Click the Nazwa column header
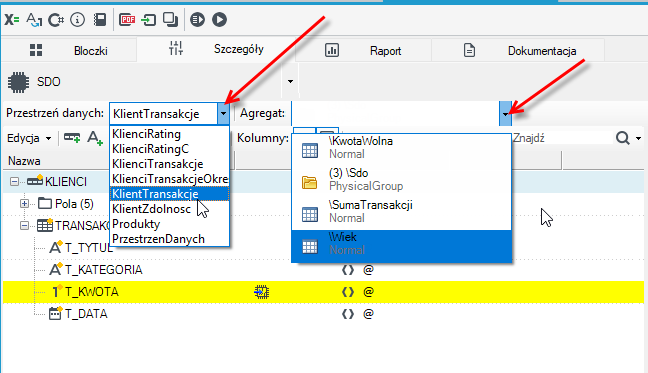Image resolution: width=648 pixels, height=373 pixels. (118, 161)
